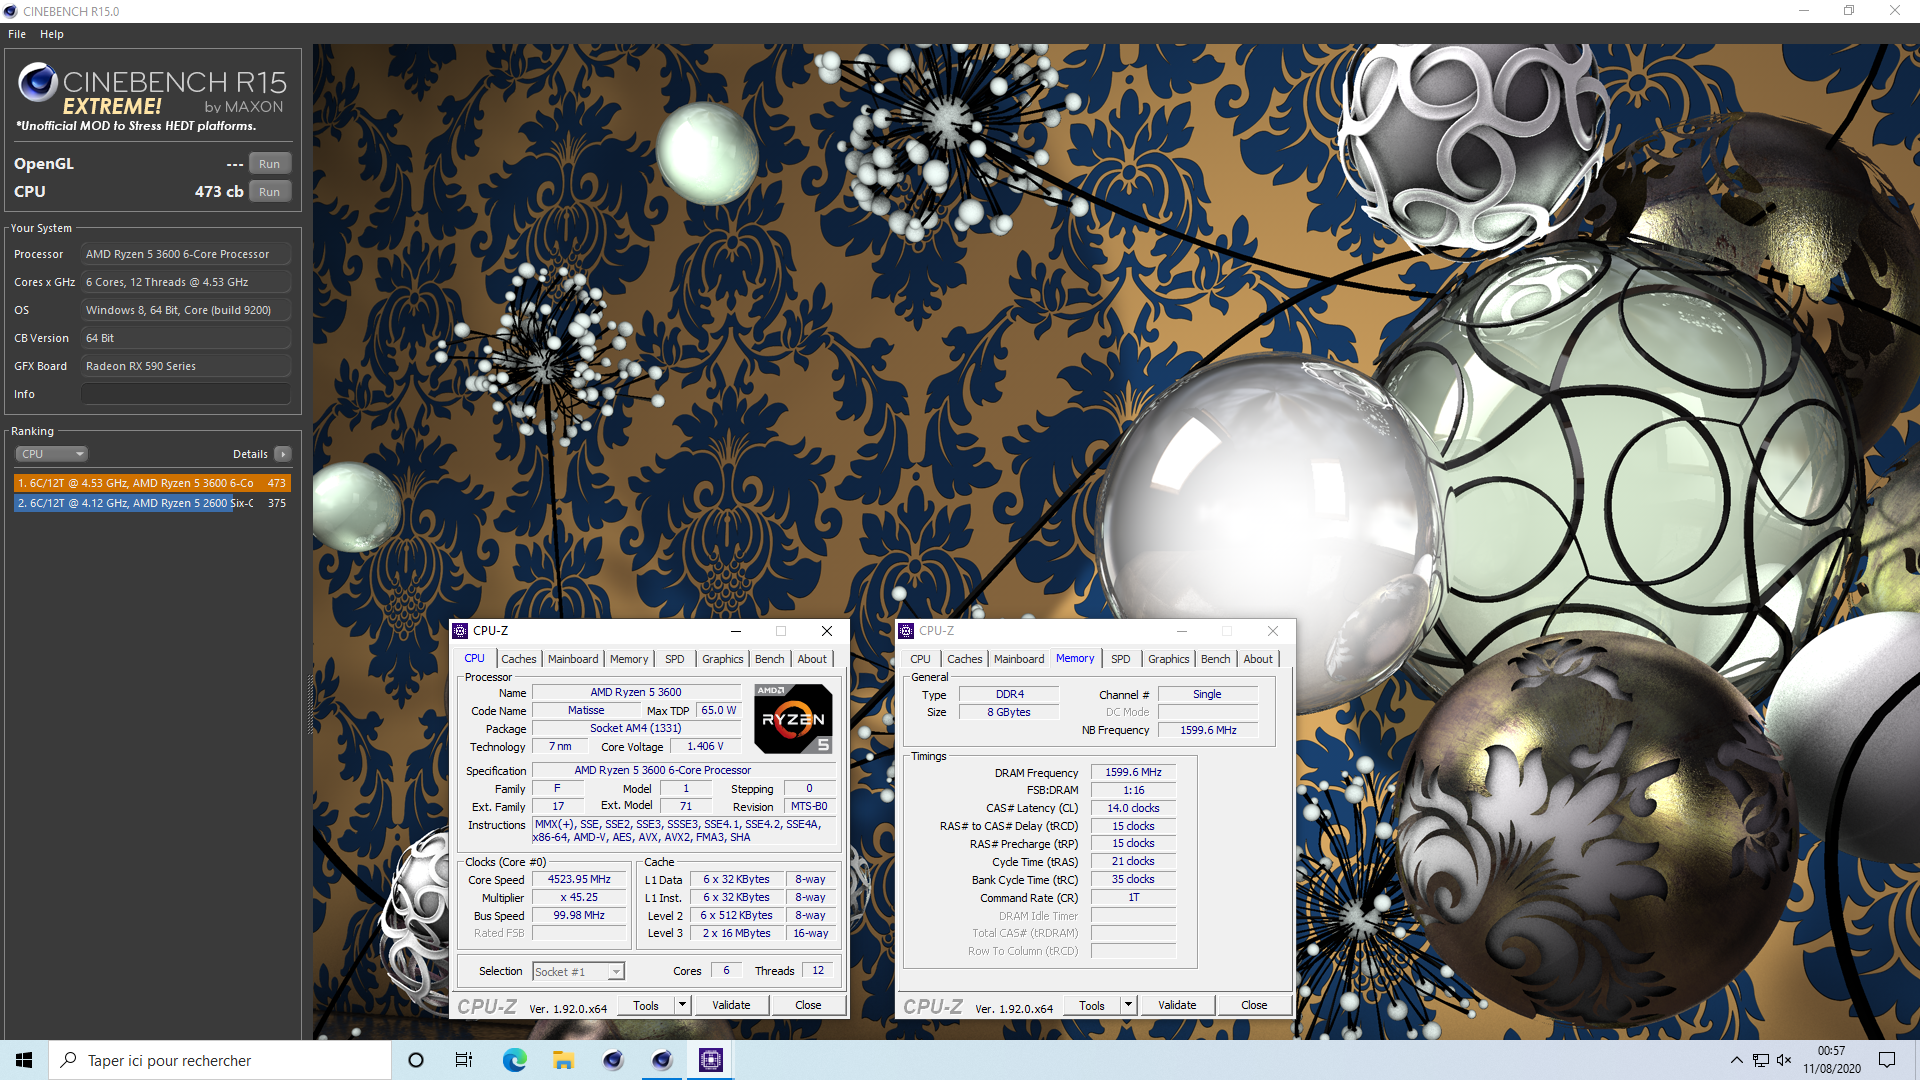This screenshot has width=1920, height=1080.
Task: Open the notification center icon
Action: 1887,1060
